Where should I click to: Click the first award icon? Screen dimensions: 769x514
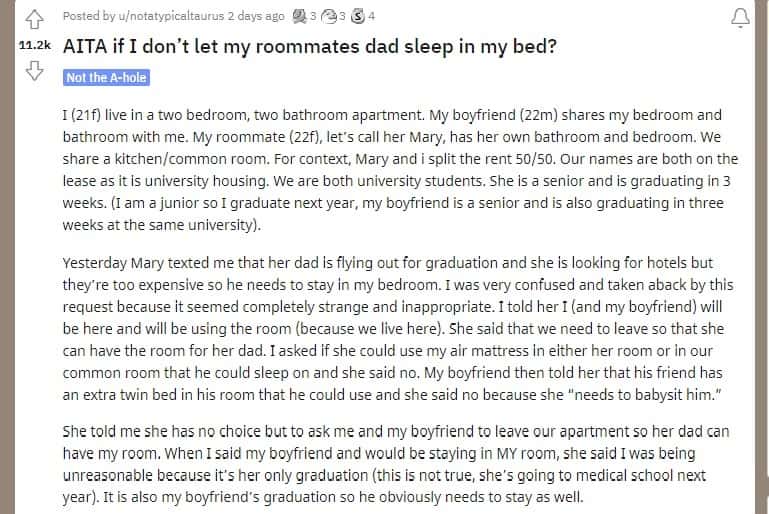point(298,16)
